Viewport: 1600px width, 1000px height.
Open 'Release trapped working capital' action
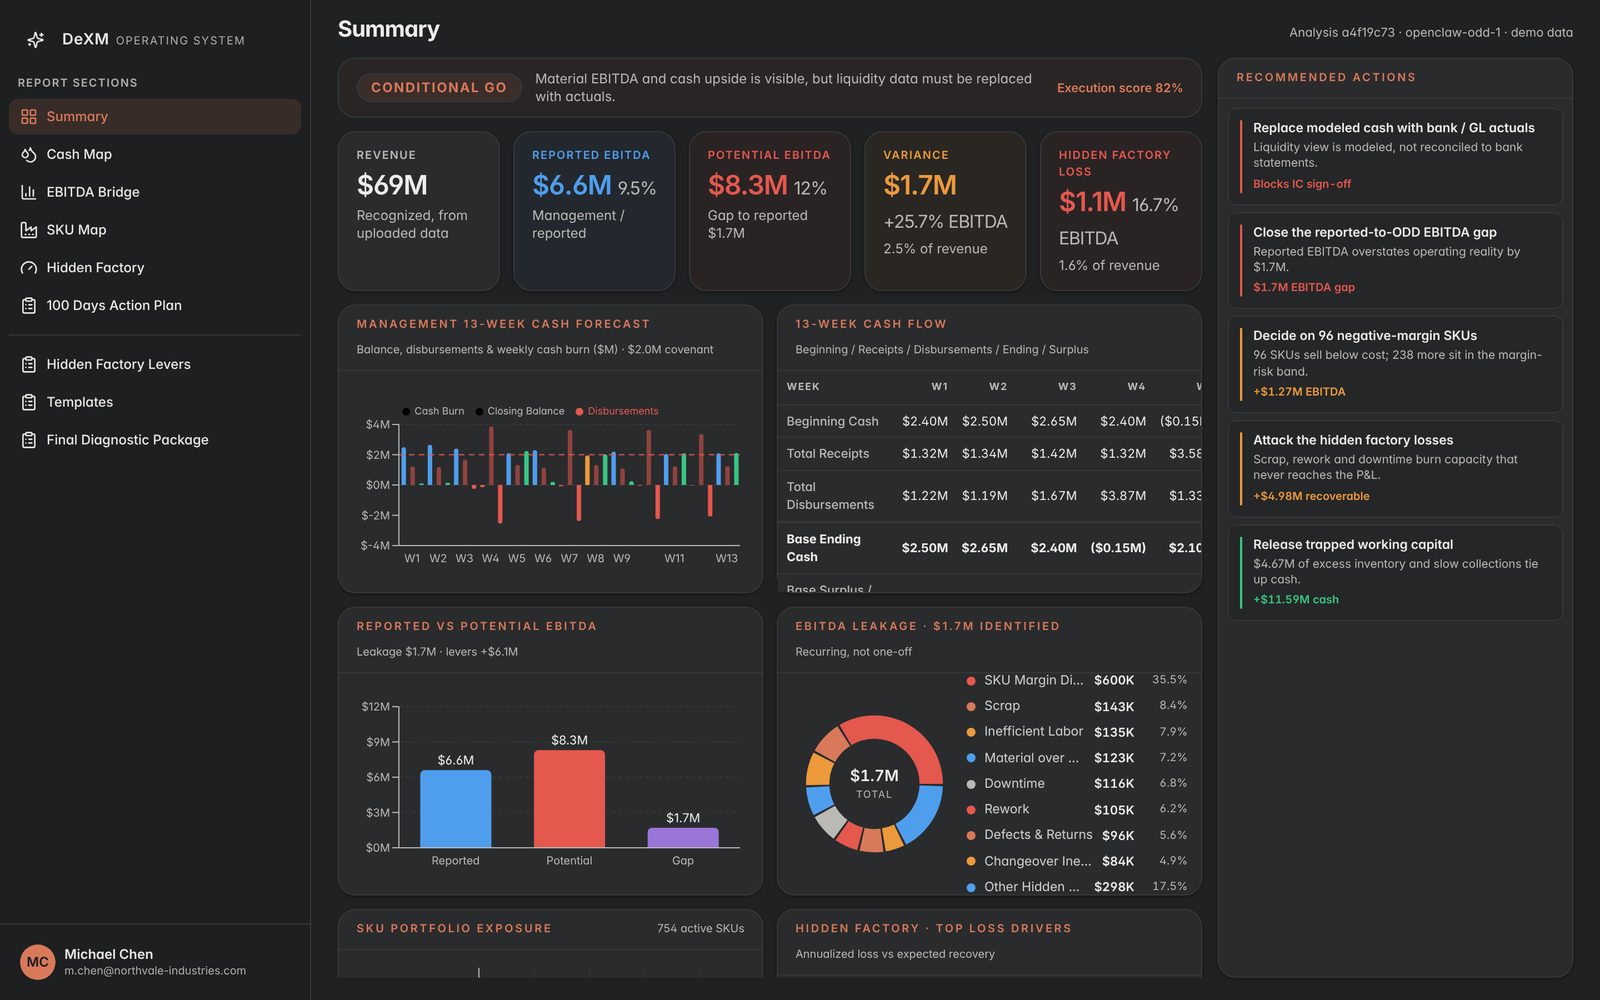pyautogui.click(x=1395, y=572)
